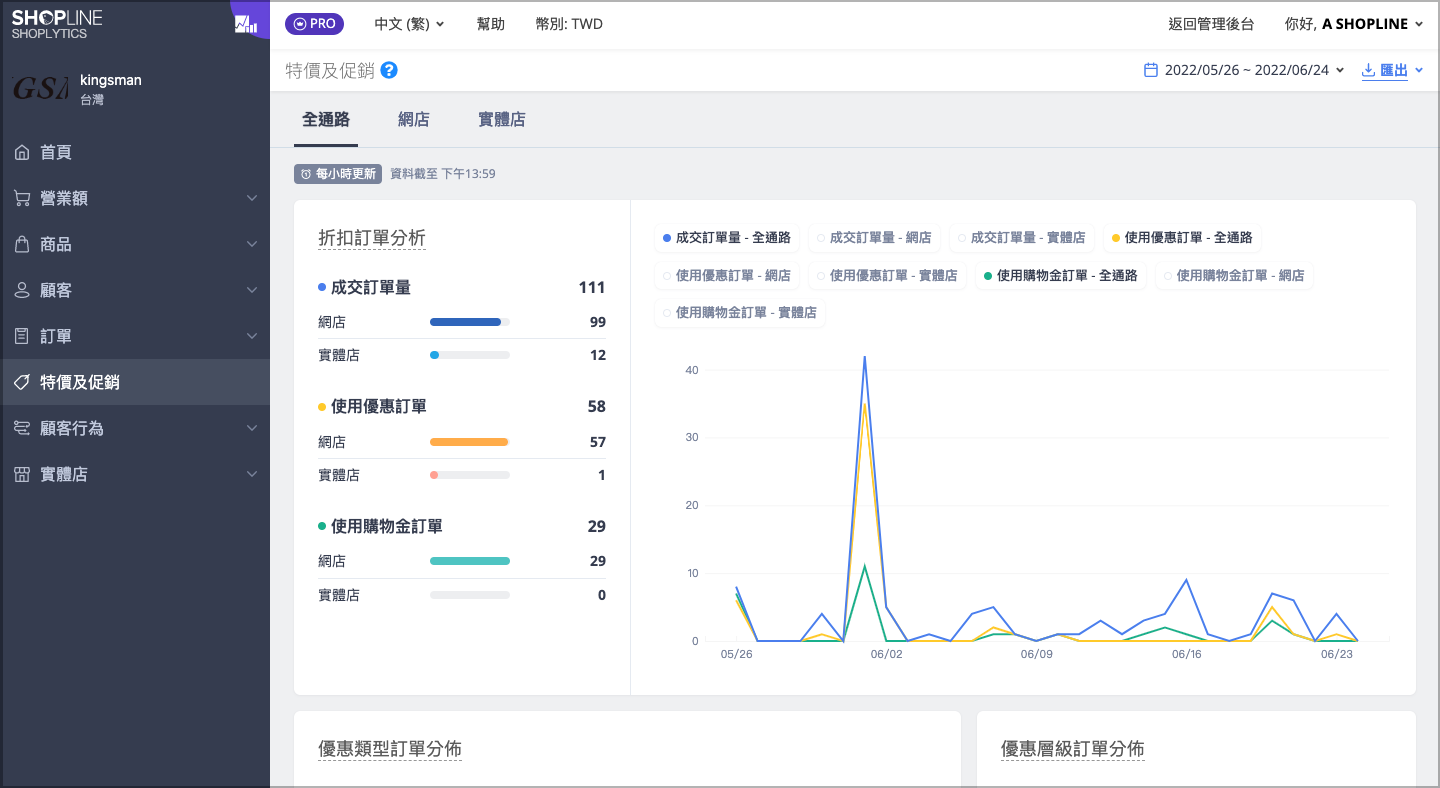This screenshot has height=788, width=1440.
Task: Click the 使用優惠訂單 total value 58
Action: point(597,407)
